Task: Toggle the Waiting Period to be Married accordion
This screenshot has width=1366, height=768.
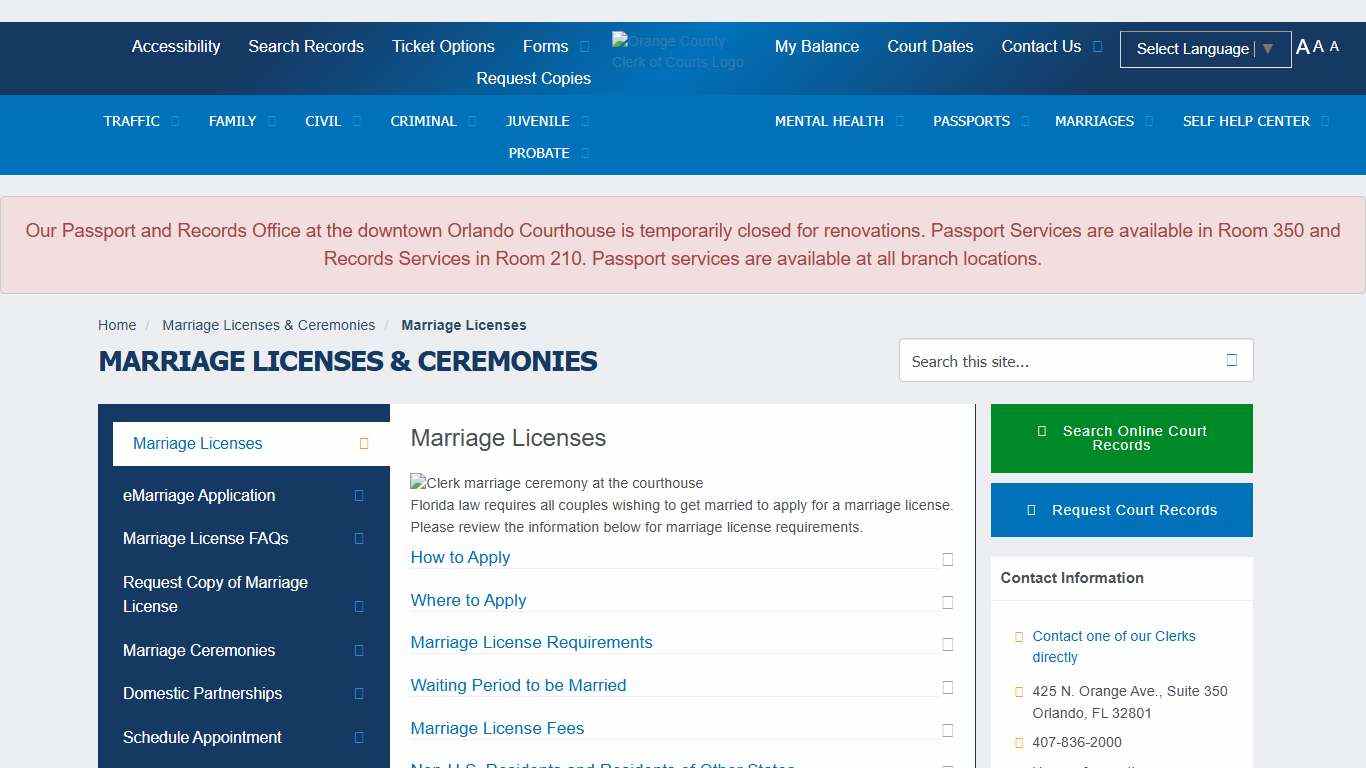Action: coord(518,686)
